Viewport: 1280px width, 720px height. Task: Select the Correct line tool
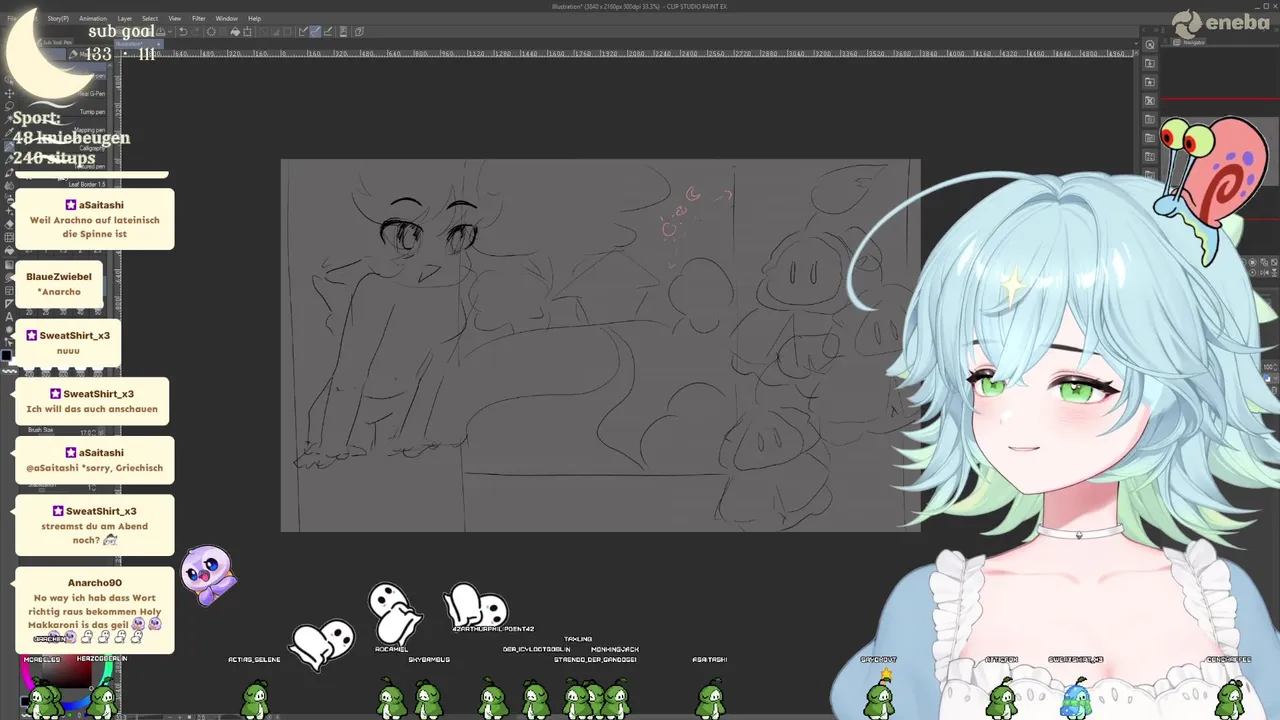9,342
